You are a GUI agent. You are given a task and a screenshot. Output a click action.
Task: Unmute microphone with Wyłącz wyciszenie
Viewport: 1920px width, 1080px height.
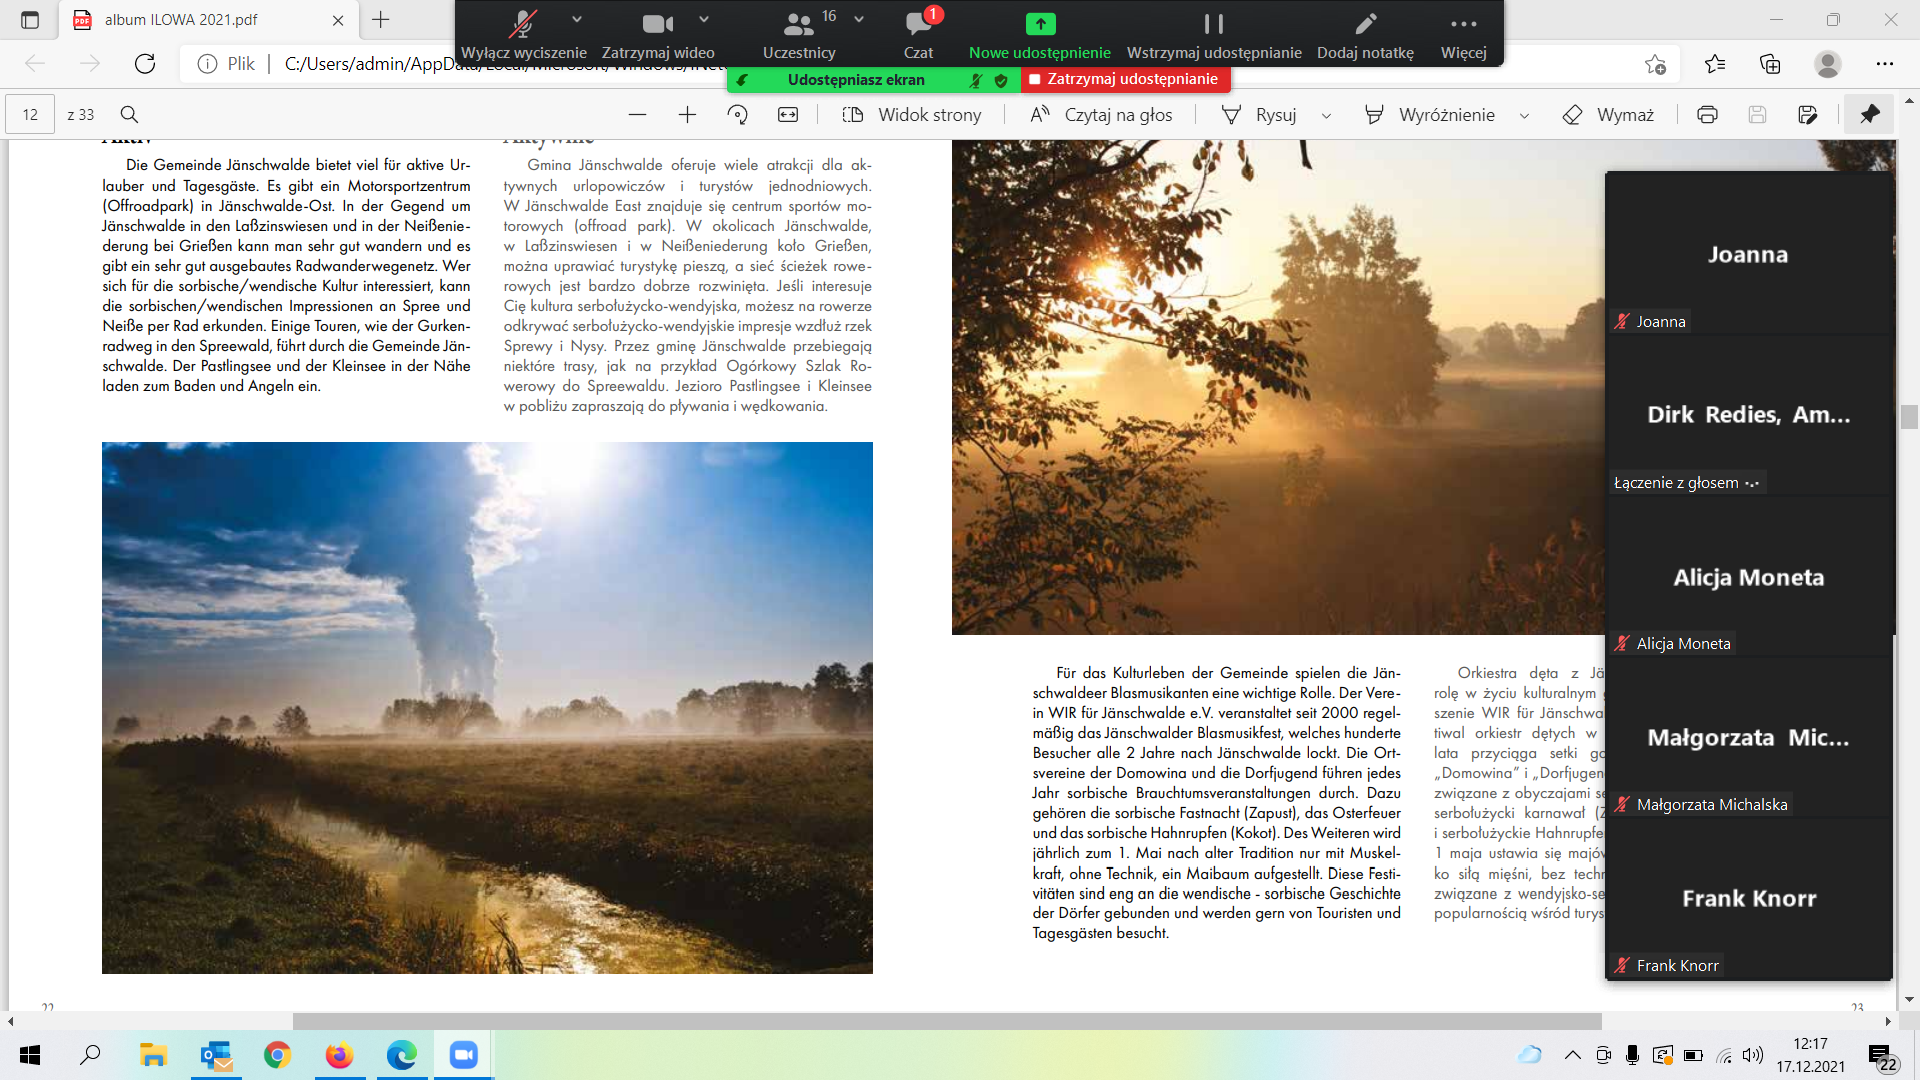(x=523, y=34)
